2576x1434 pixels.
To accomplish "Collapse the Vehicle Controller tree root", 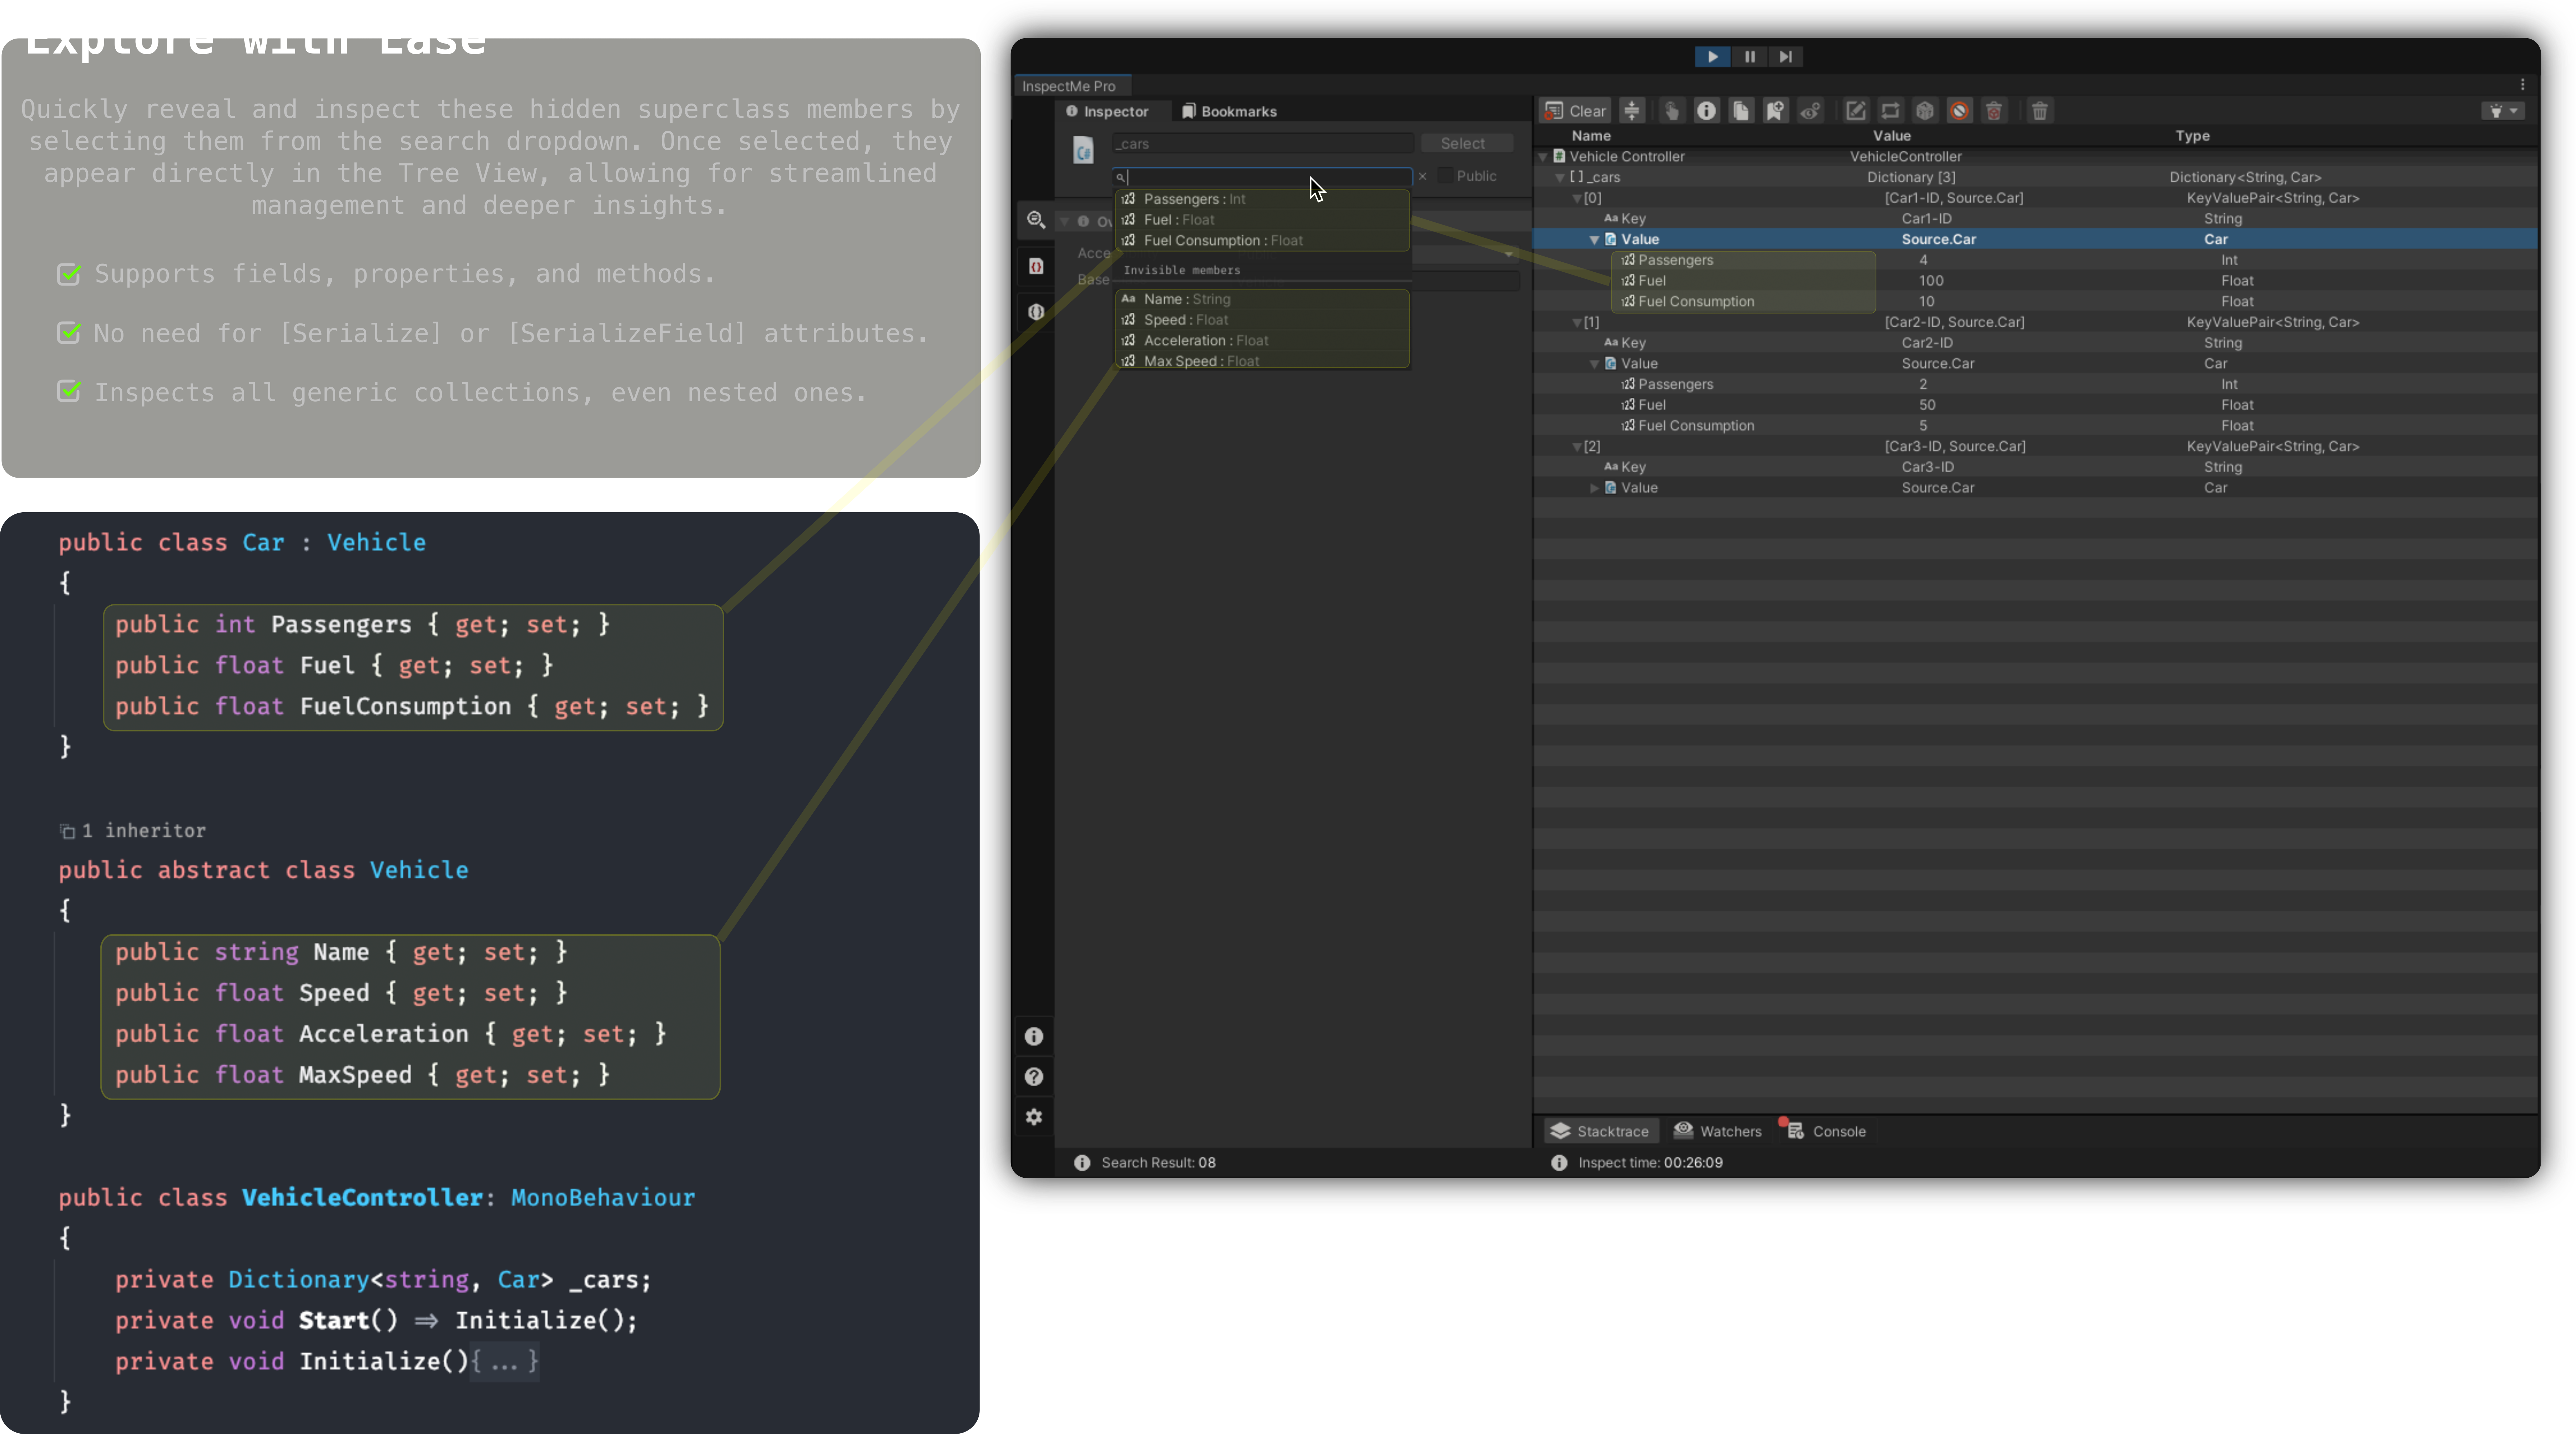I will pos(1543,157).
